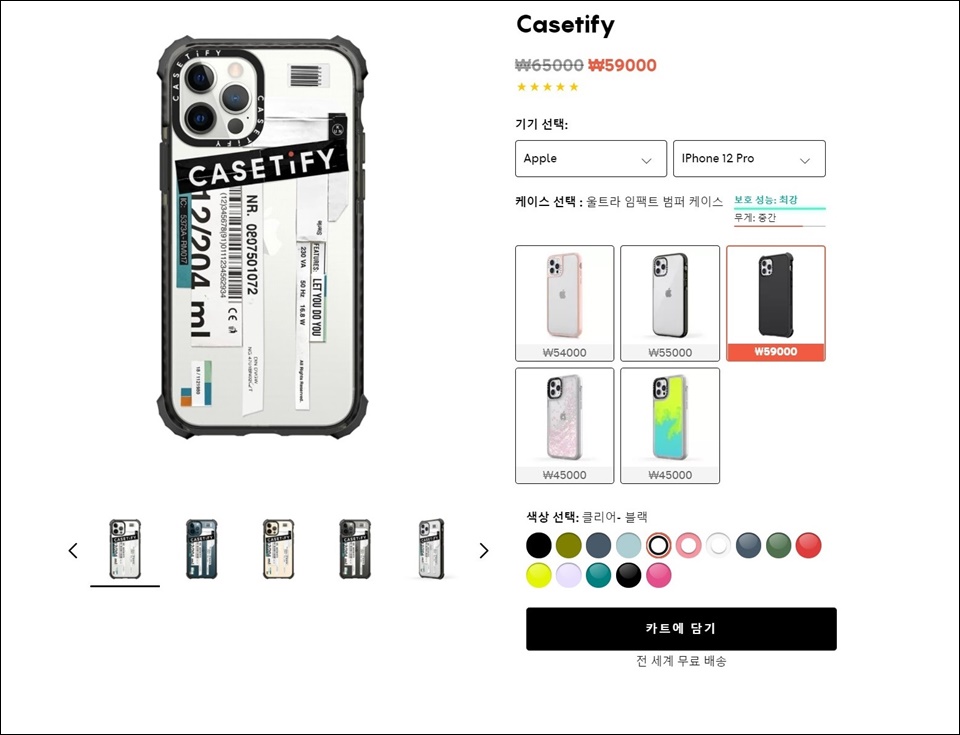This screenshot has width=960, height=735.
Task: Pick the olive green color swatch
Action: 568,545
